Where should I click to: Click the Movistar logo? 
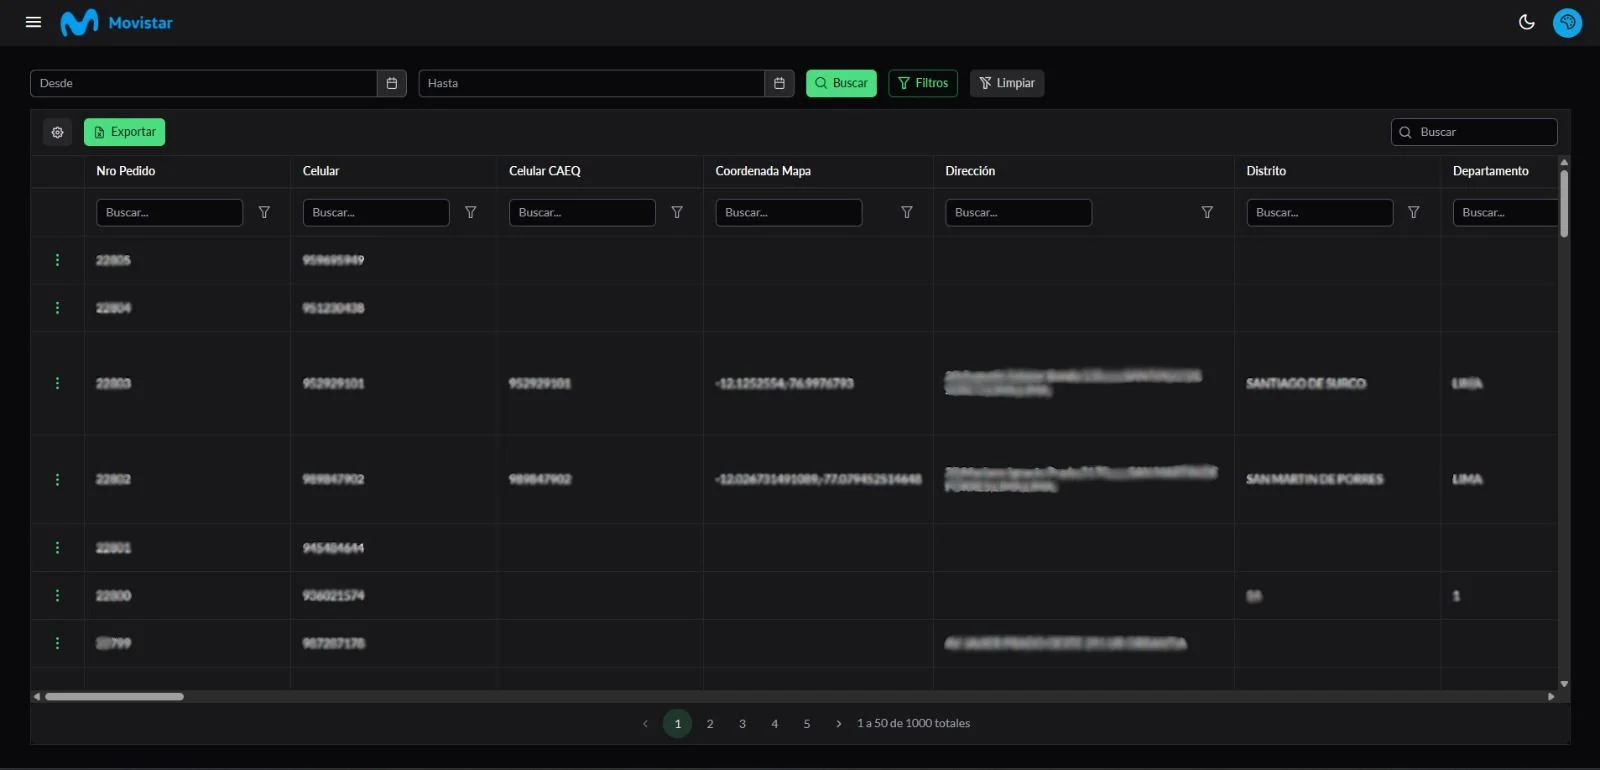pyautogui.click(x=116, y=22)
